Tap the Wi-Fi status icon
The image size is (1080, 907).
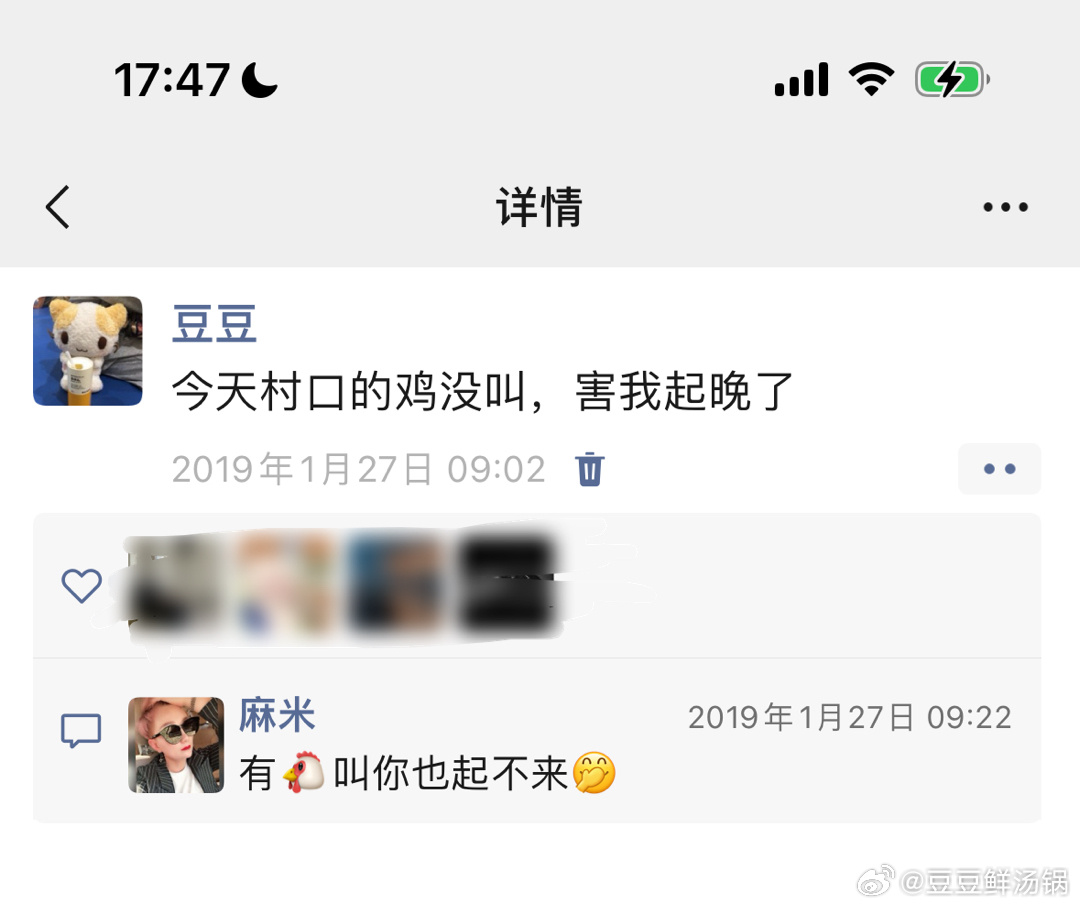(871, 79)
